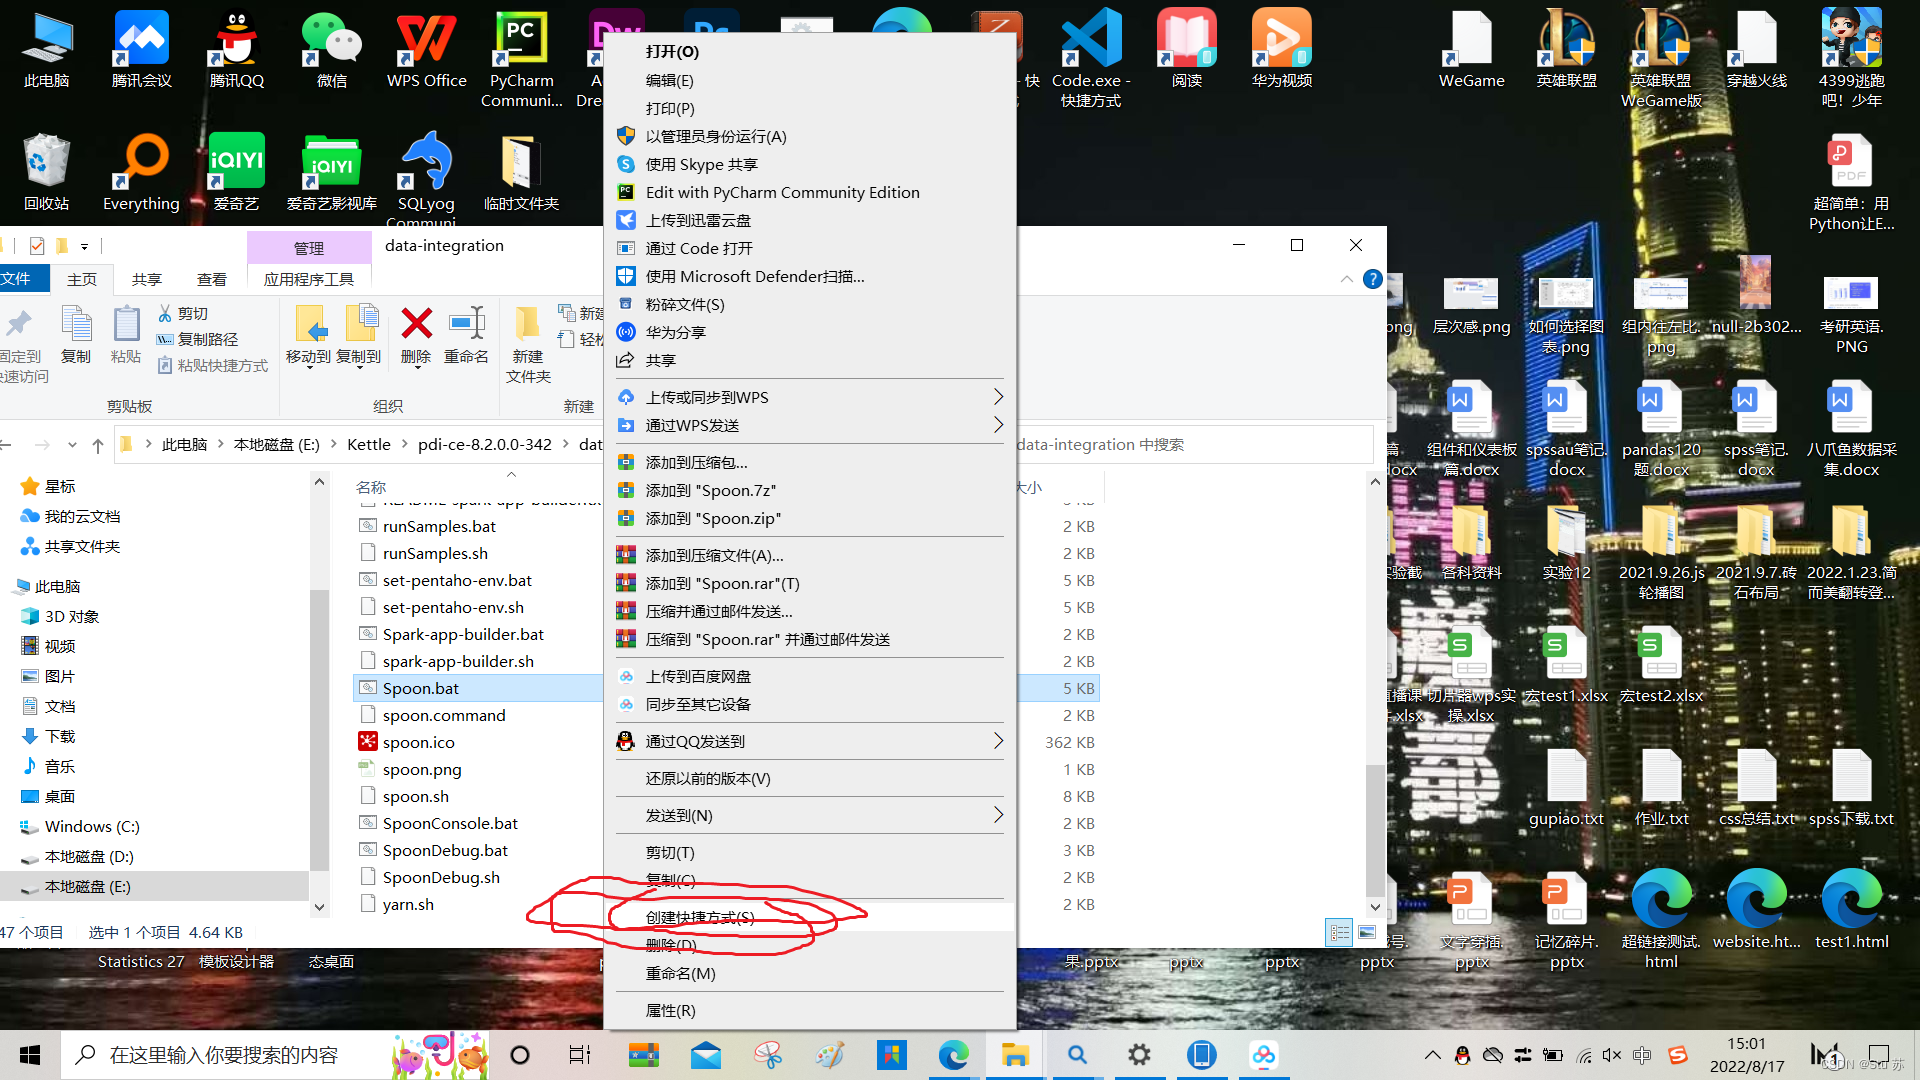Click the volume icon in system tray

[1611, 1055]
